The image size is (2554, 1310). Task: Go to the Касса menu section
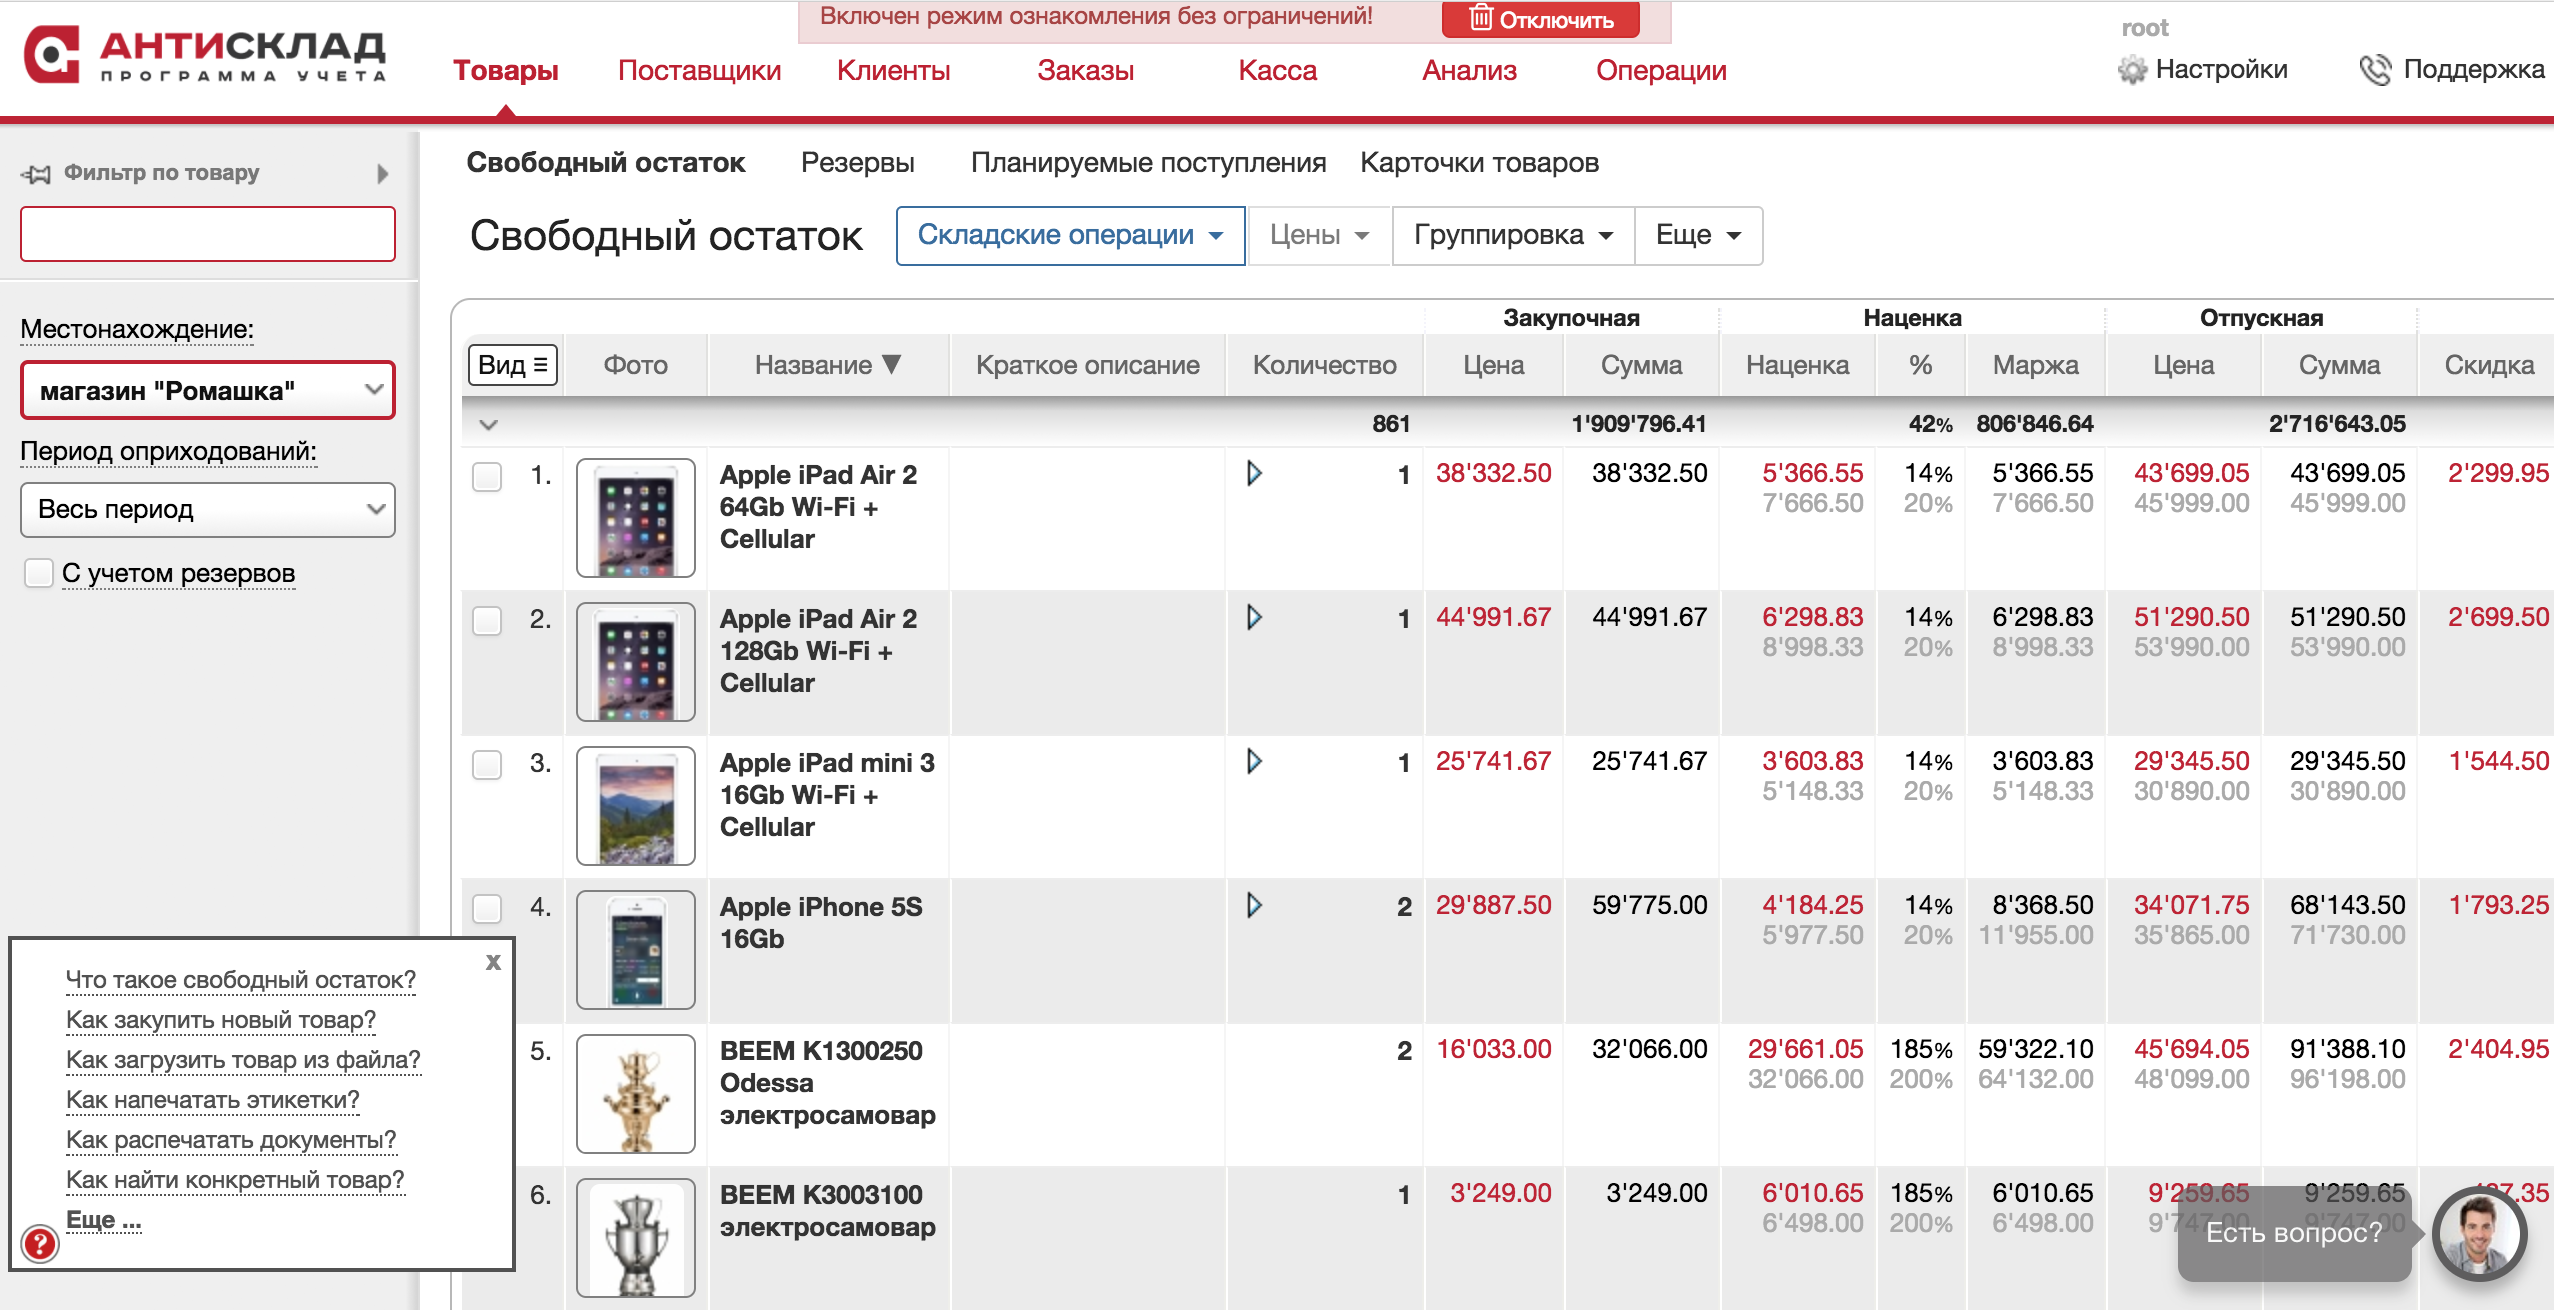click(x=1277, y=70)
